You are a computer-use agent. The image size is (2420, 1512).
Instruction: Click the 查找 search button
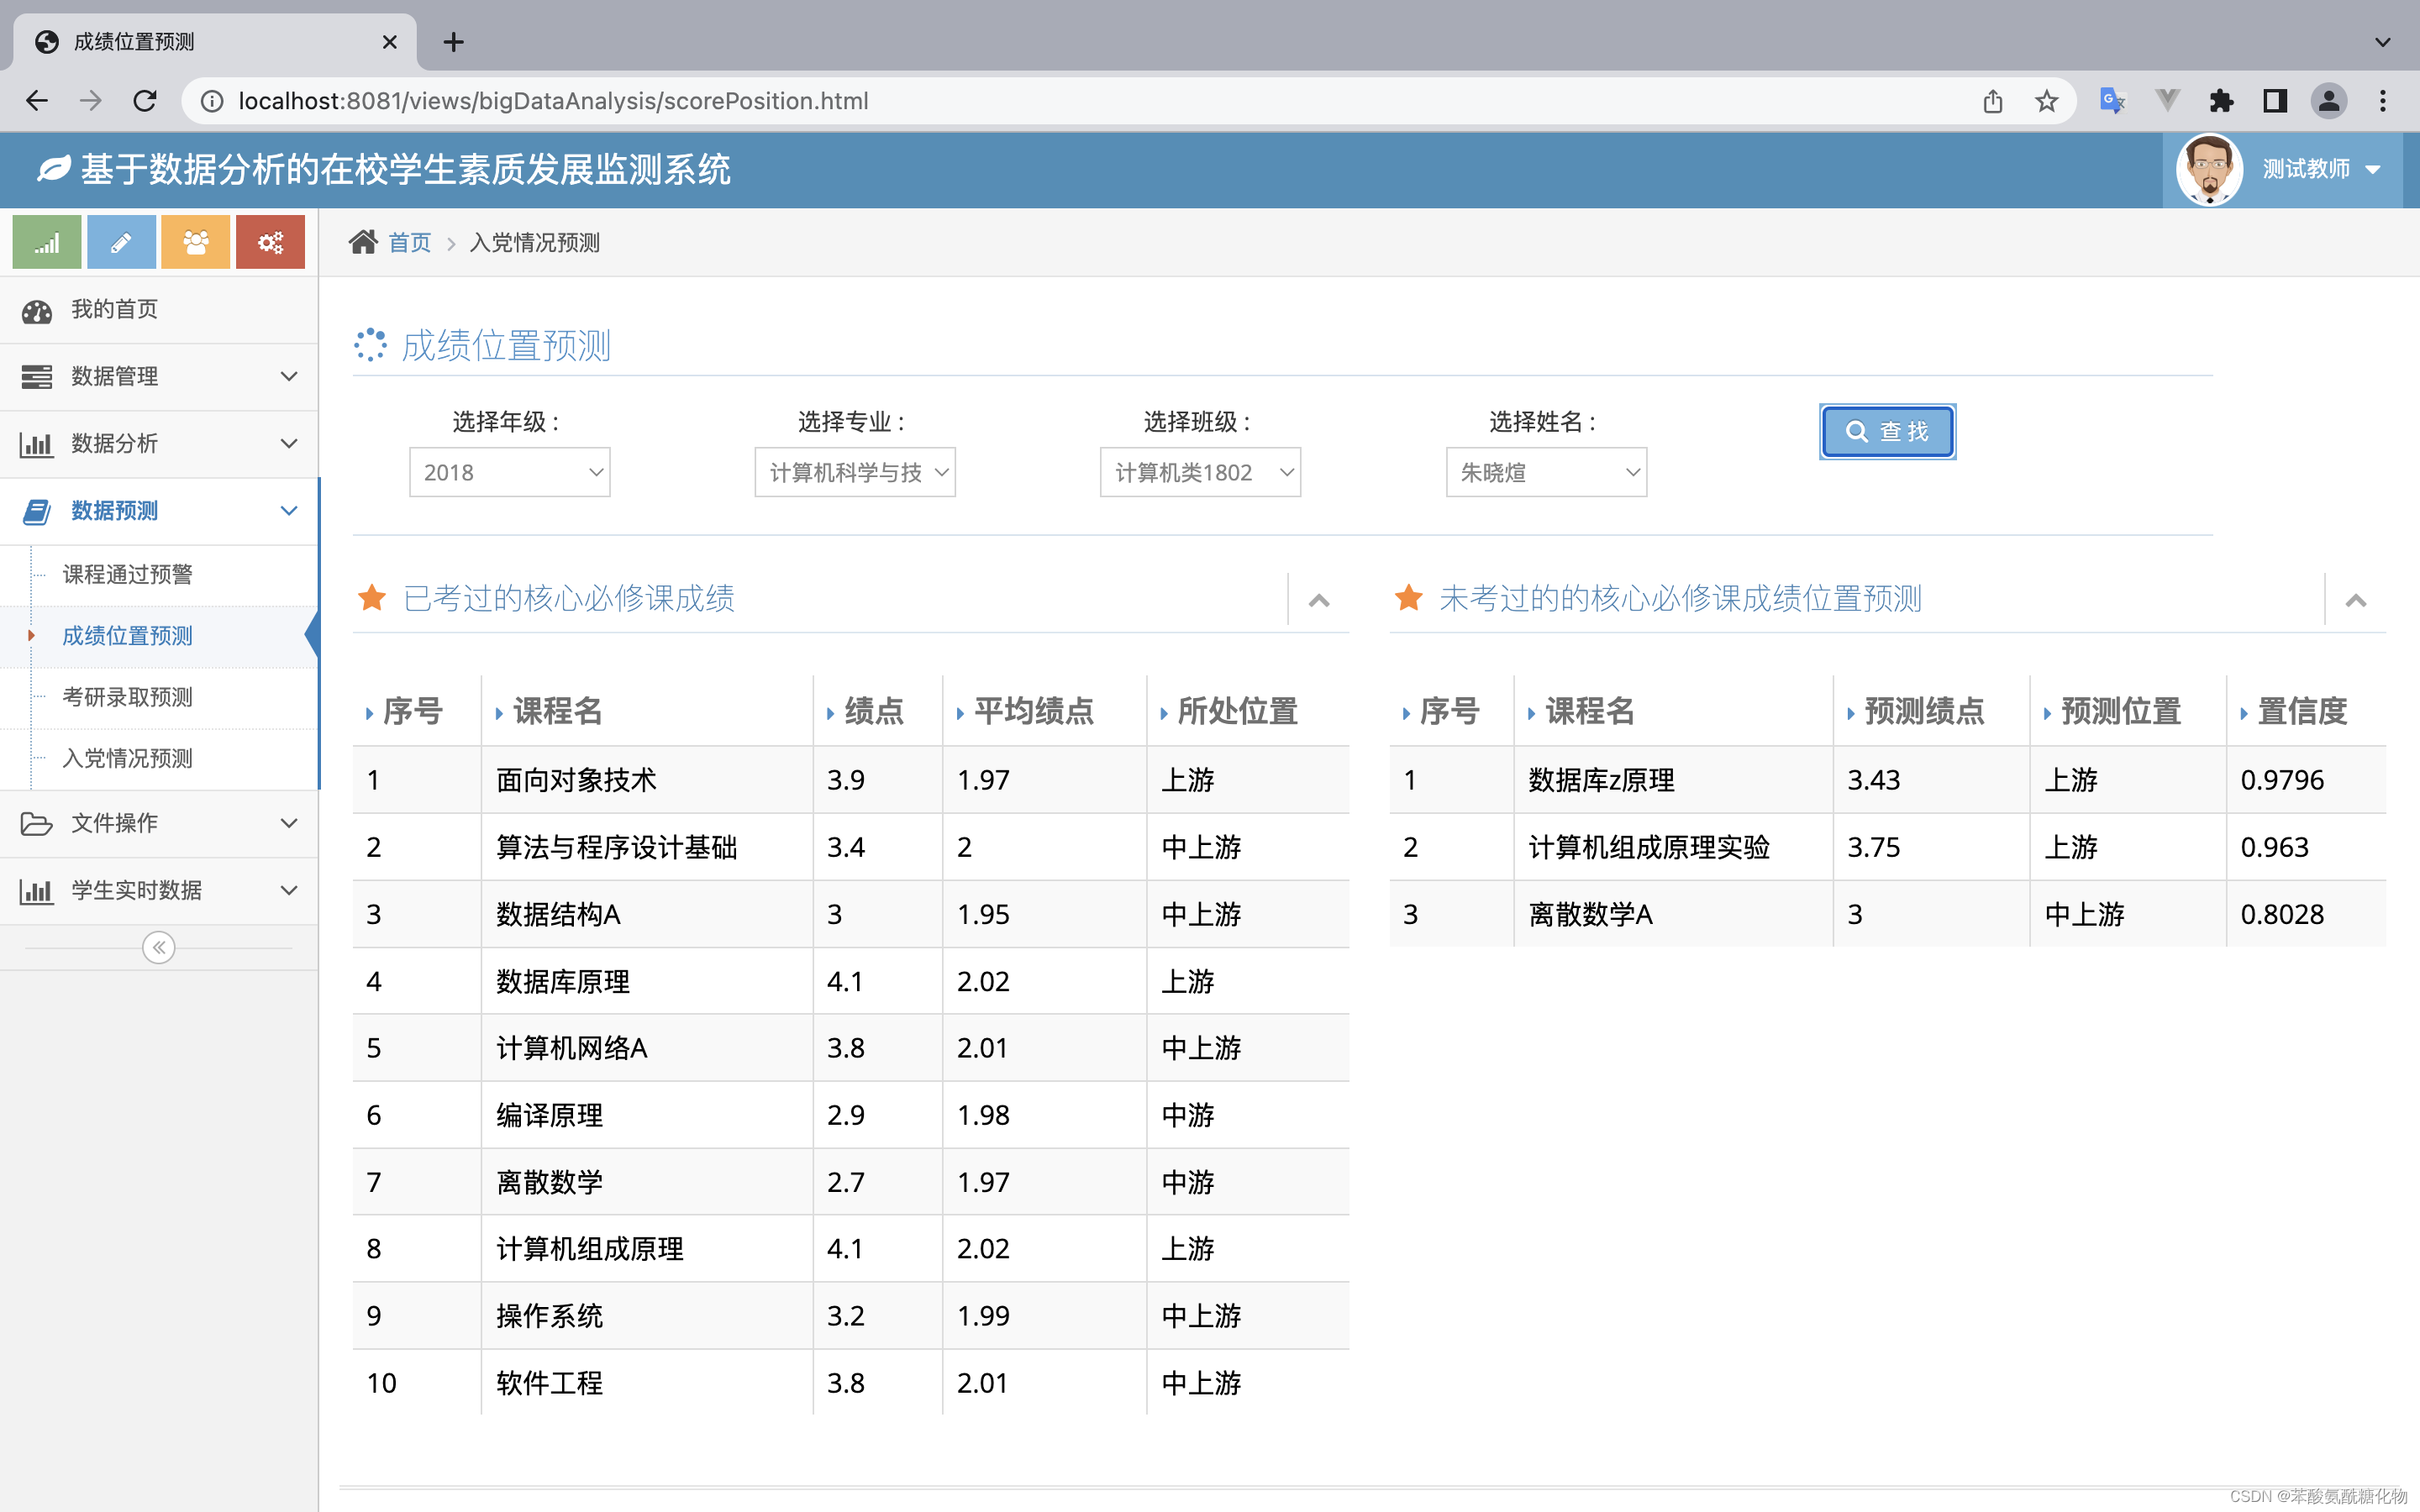click(1887, 431)
